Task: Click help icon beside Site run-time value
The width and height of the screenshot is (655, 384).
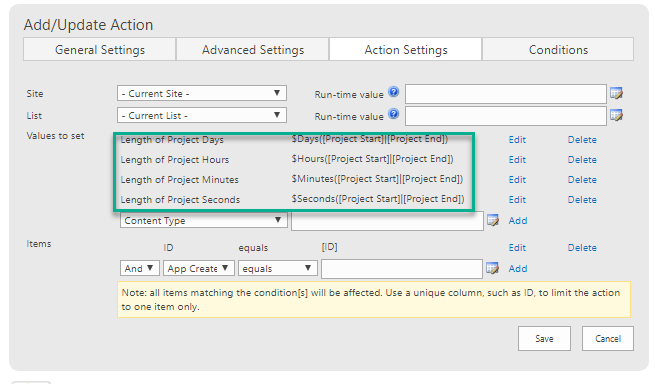Action: (x=394, y=92)
